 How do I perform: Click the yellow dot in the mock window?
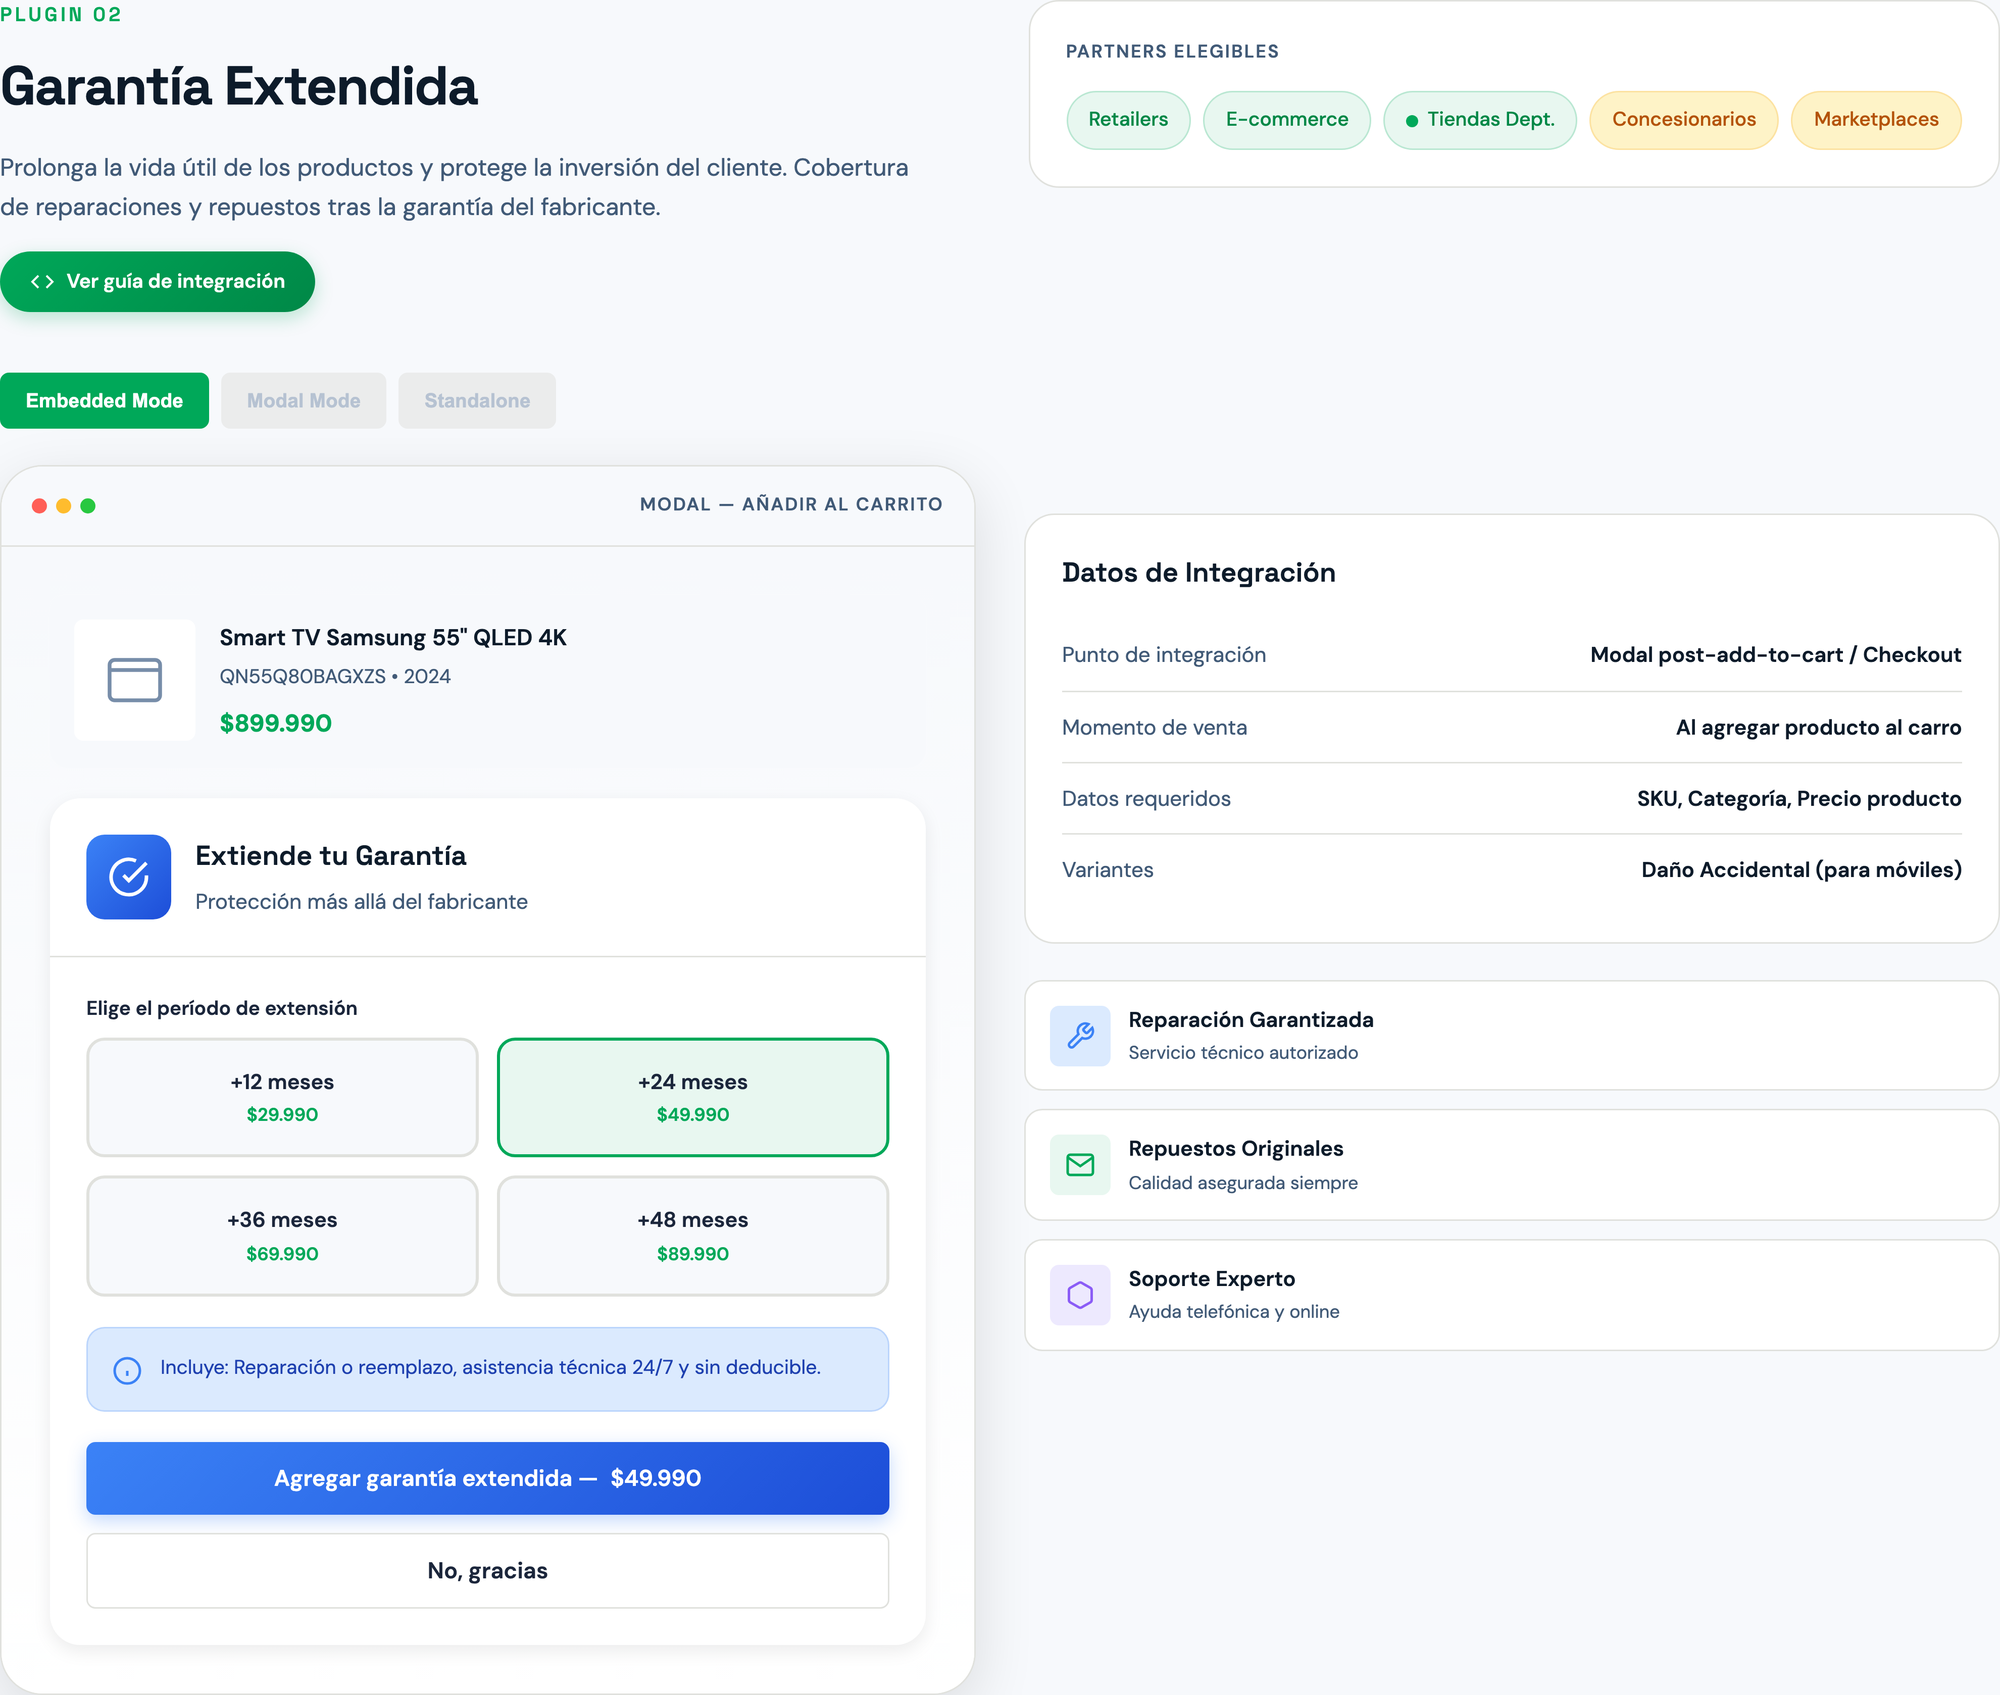63,505
